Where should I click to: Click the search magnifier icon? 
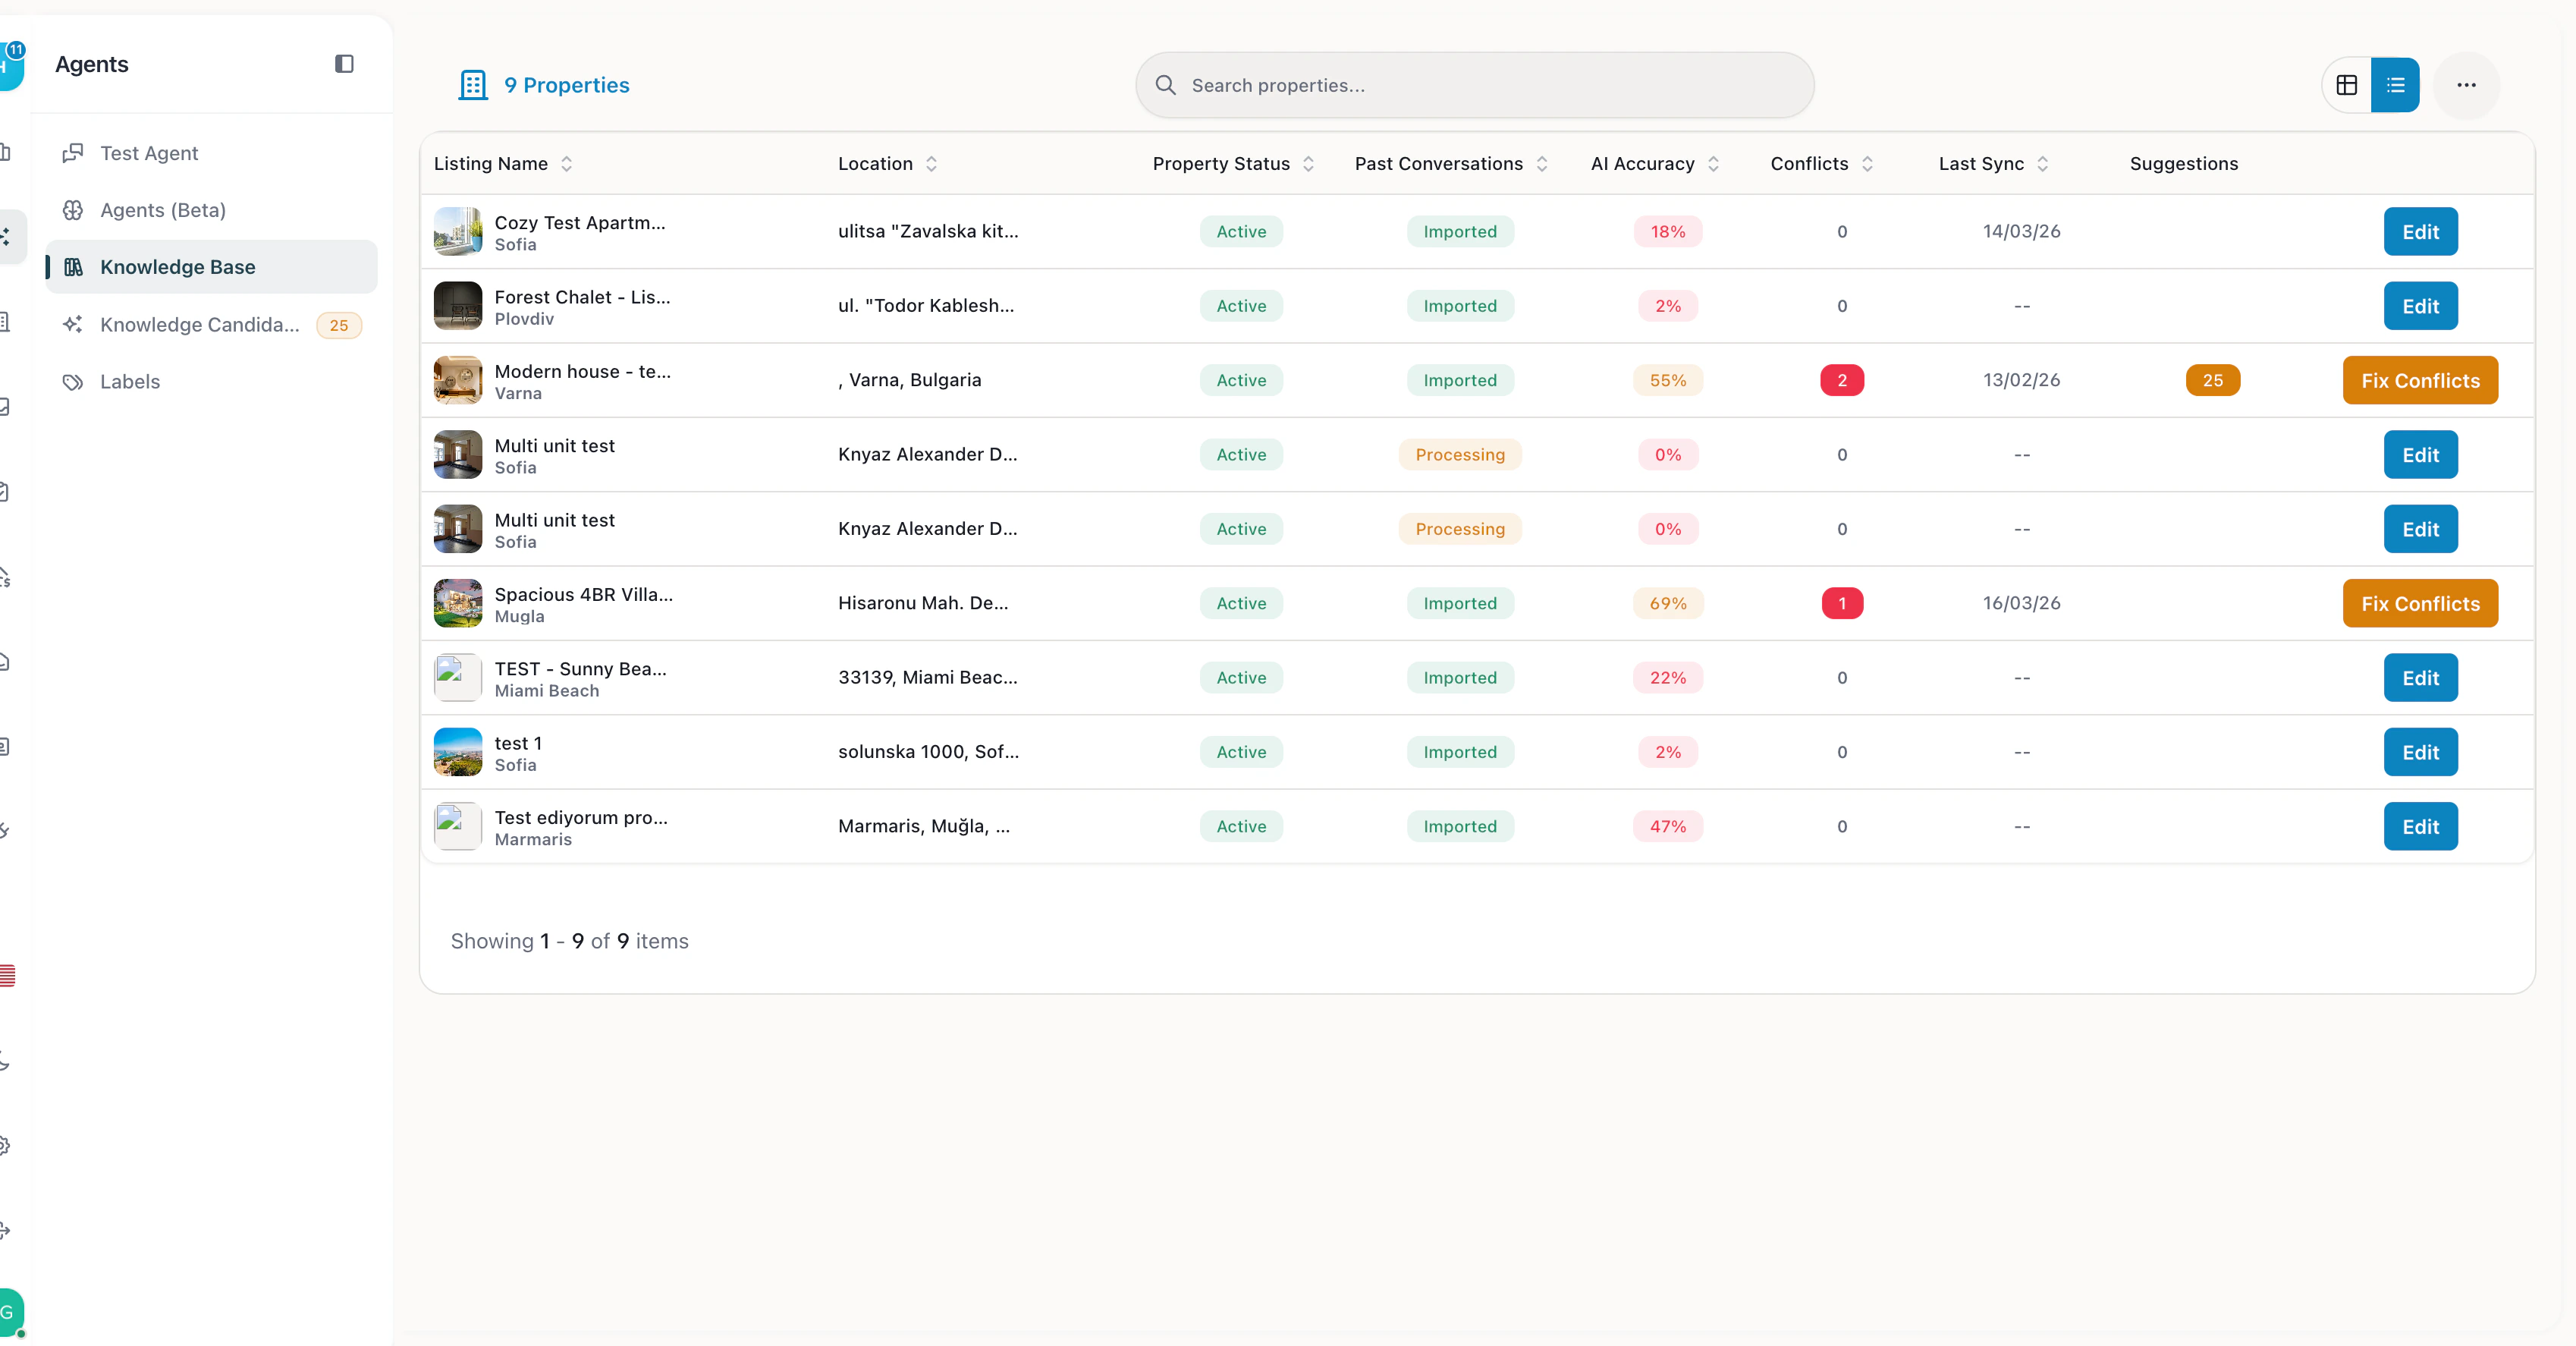click(1165, 85)
